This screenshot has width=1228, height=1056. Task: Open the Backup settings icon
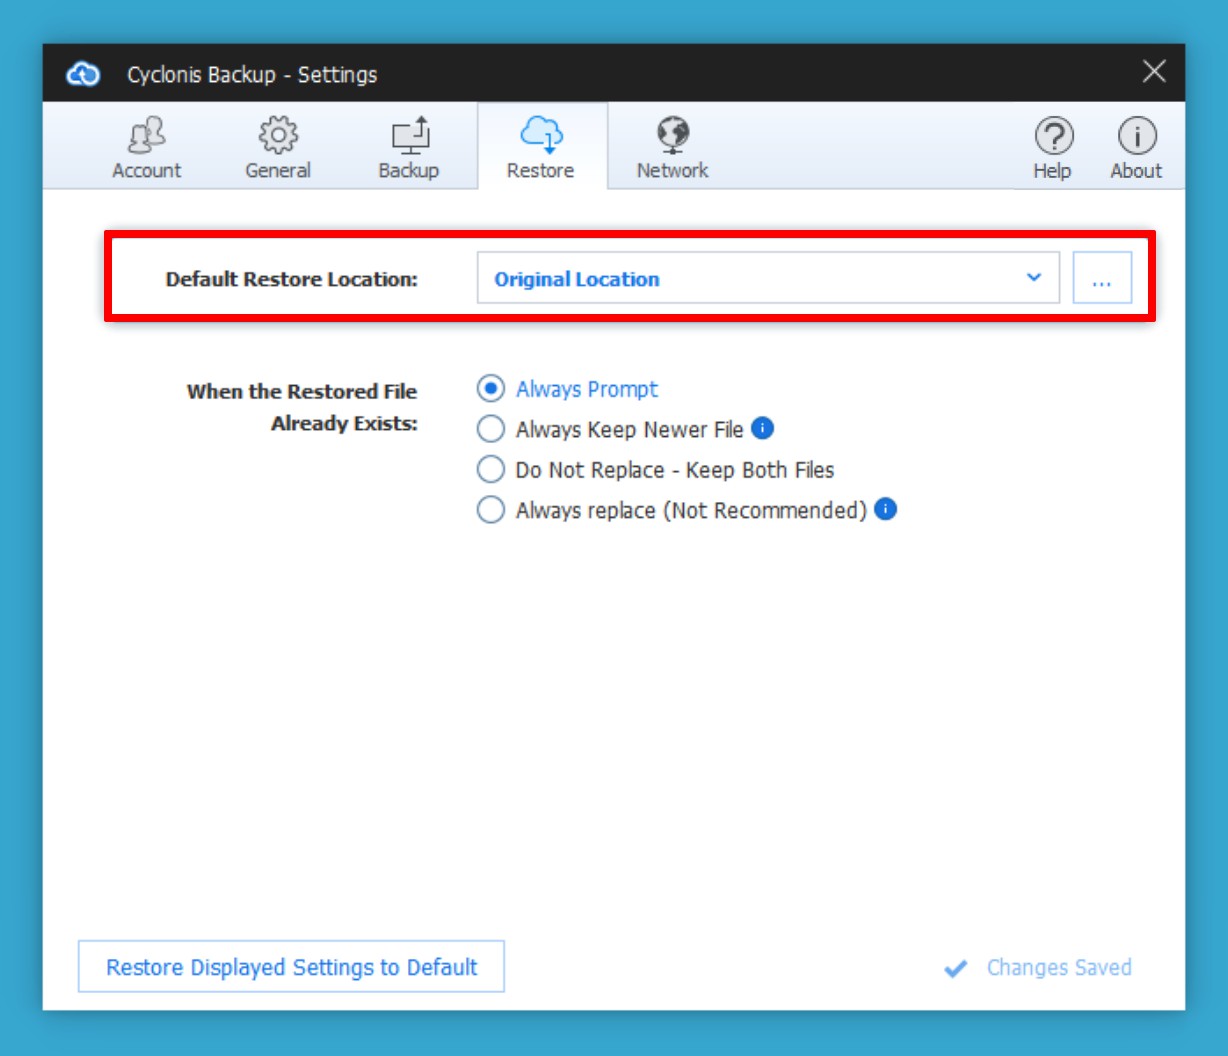click(409, 136)
